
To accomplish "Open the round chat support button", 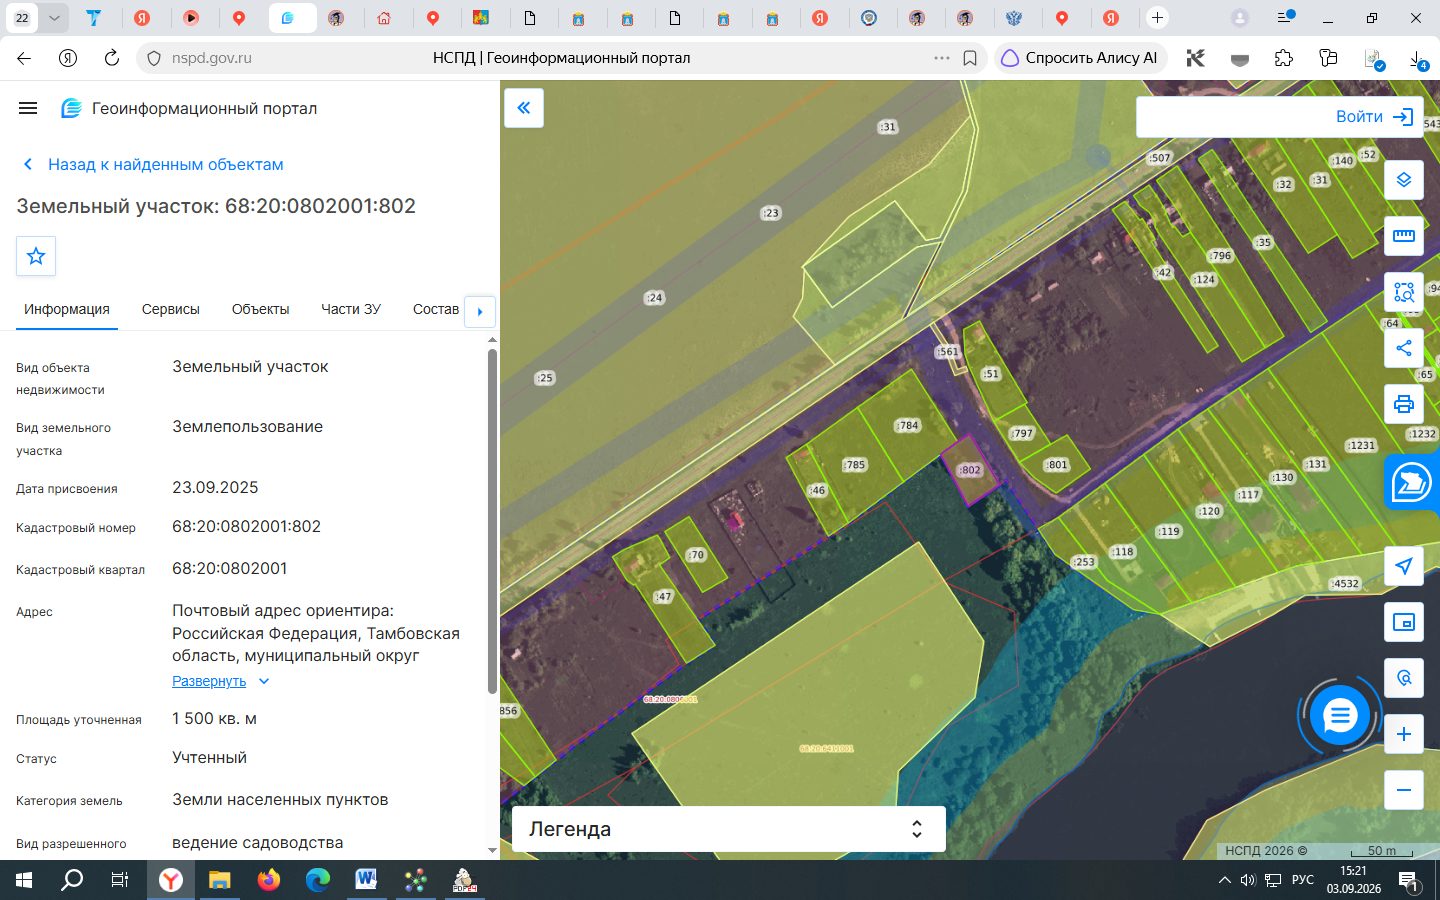I will click(1340, 716).
